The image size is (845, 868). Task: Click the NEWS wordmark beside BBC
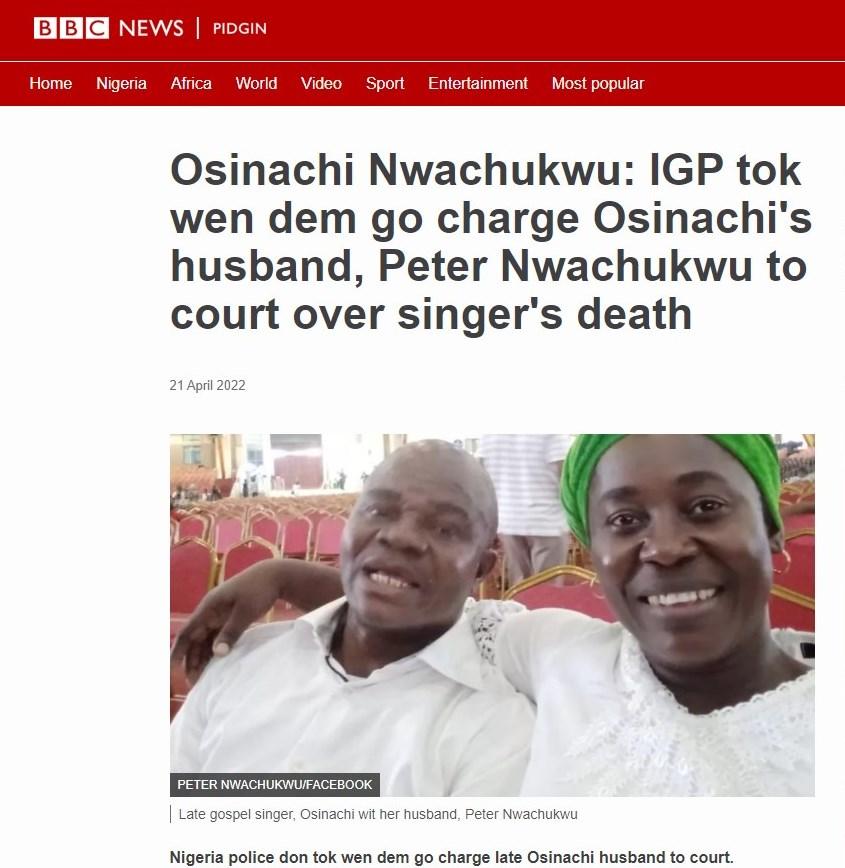(151, 28)
